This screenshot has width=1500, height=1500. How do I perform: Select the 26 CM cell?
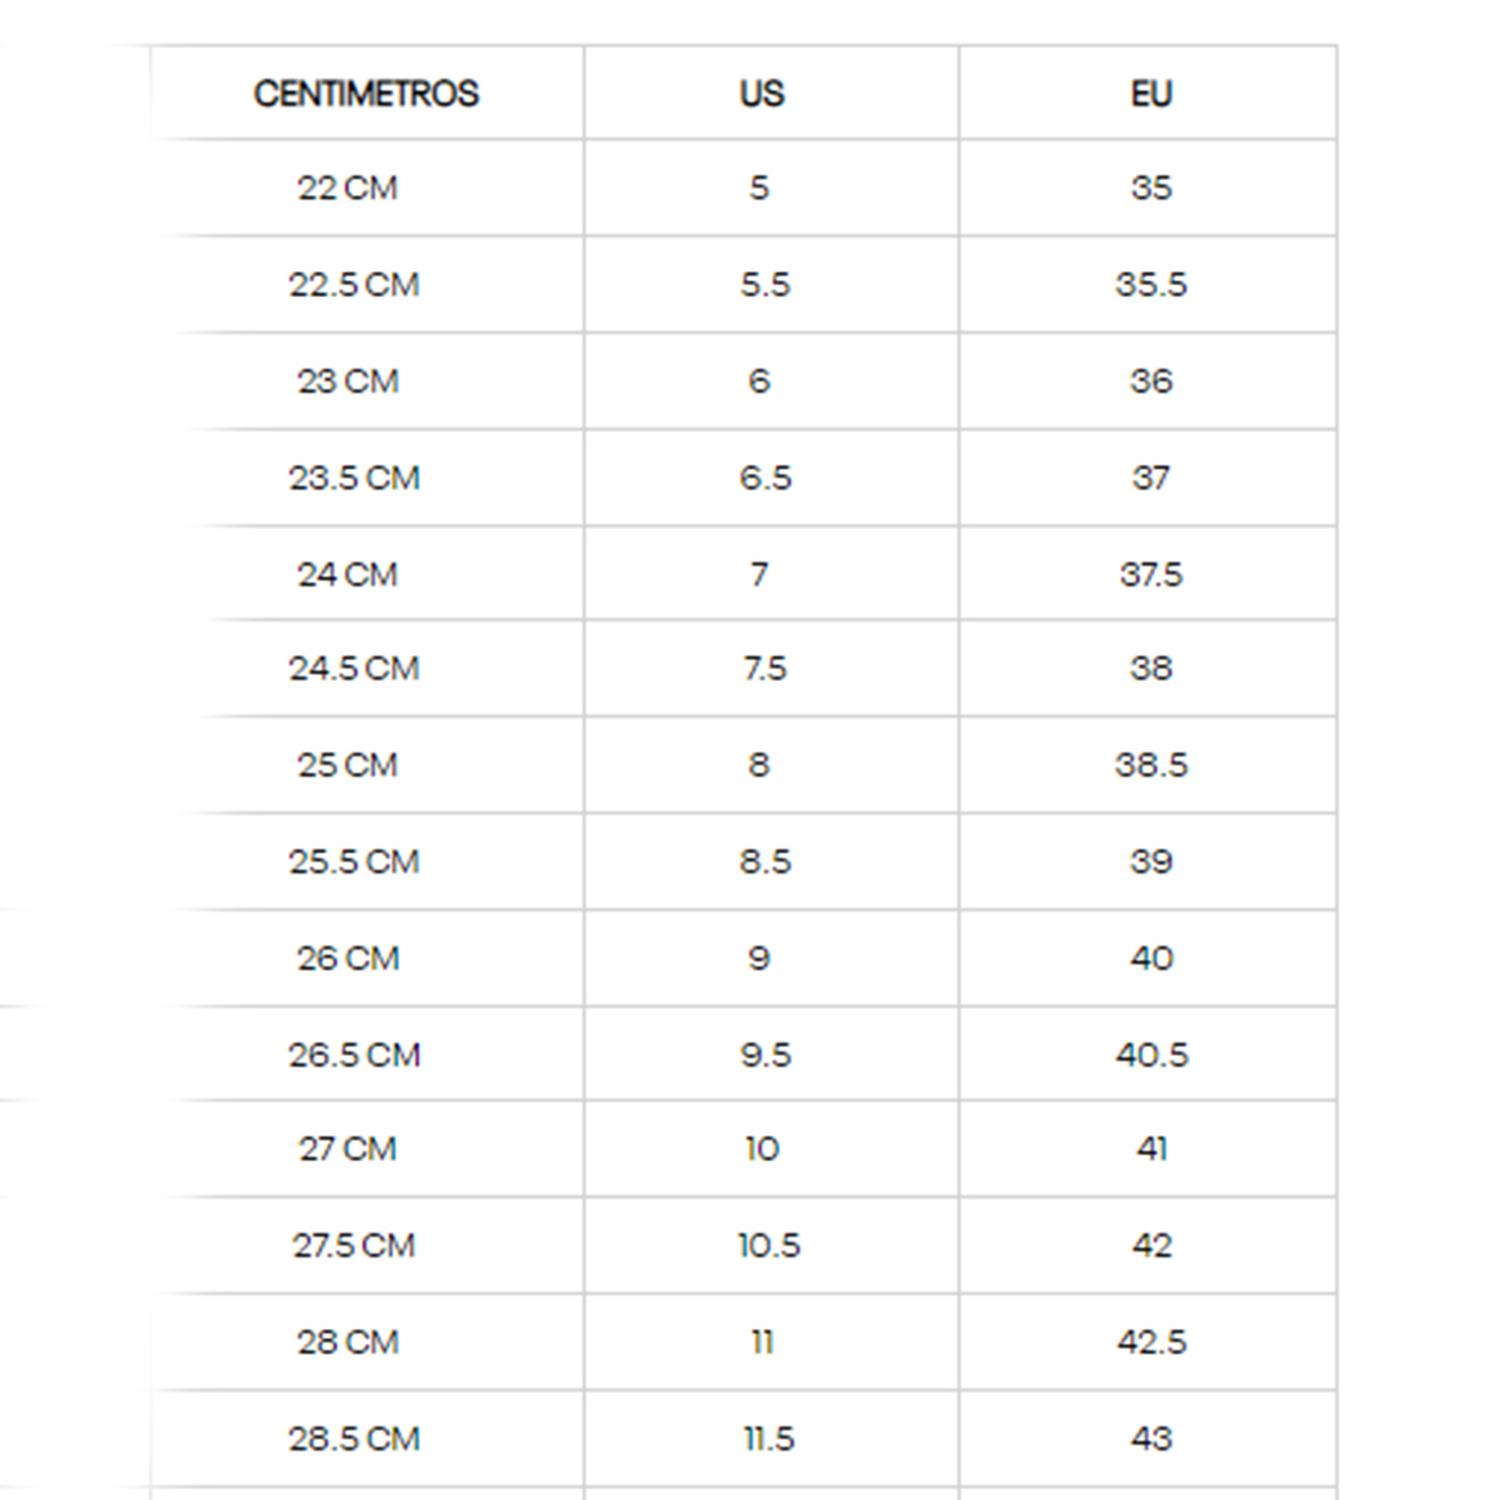[x=367, y=958]
